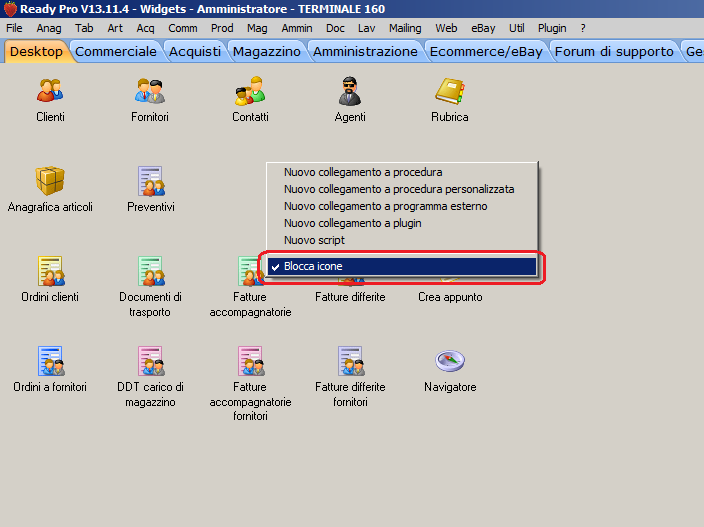Screen dimensions: 704x527
Task: Switch to the Commerciale tab
Action: click(x=116, y=52)
